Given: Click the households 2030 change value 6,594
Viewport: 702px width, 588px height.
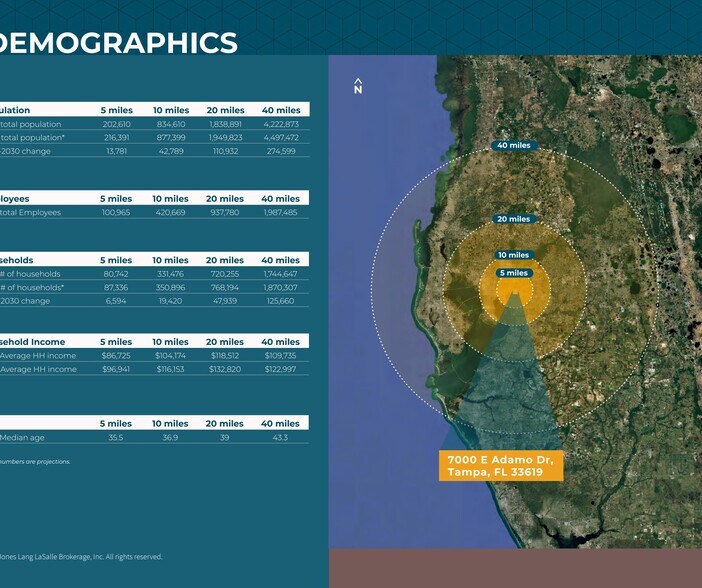Looking at the screenshot, I should tap(116, 300).
